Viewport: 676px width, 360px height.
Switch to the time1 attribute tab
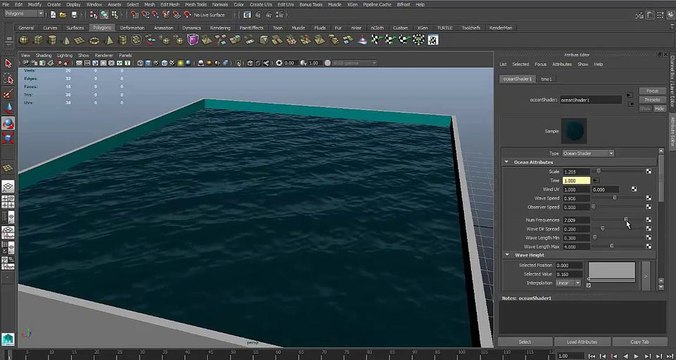click(546, 79)
